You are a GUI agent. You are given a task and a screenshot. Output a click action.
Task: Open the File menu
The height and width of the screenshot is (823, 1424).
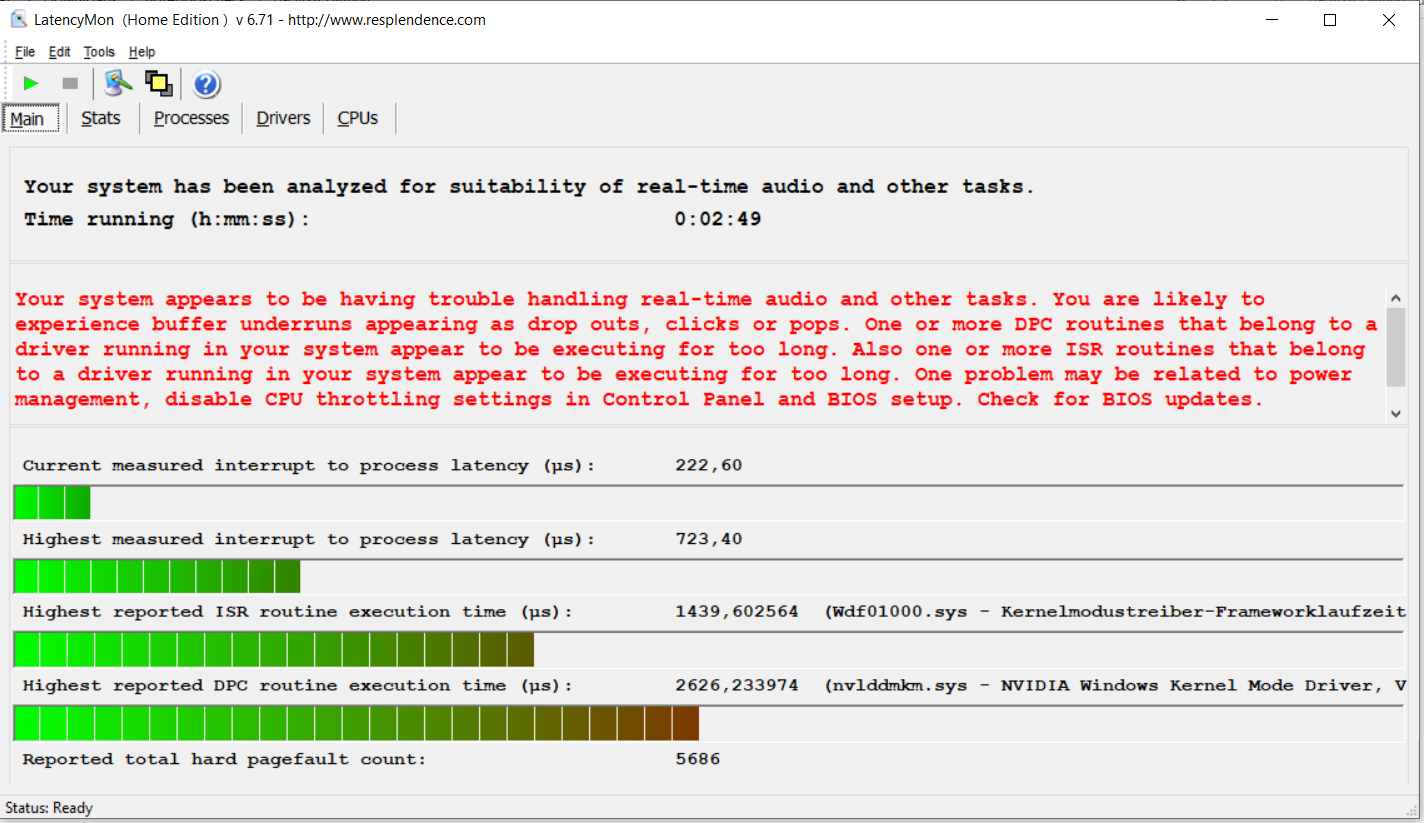coord(25,52)
